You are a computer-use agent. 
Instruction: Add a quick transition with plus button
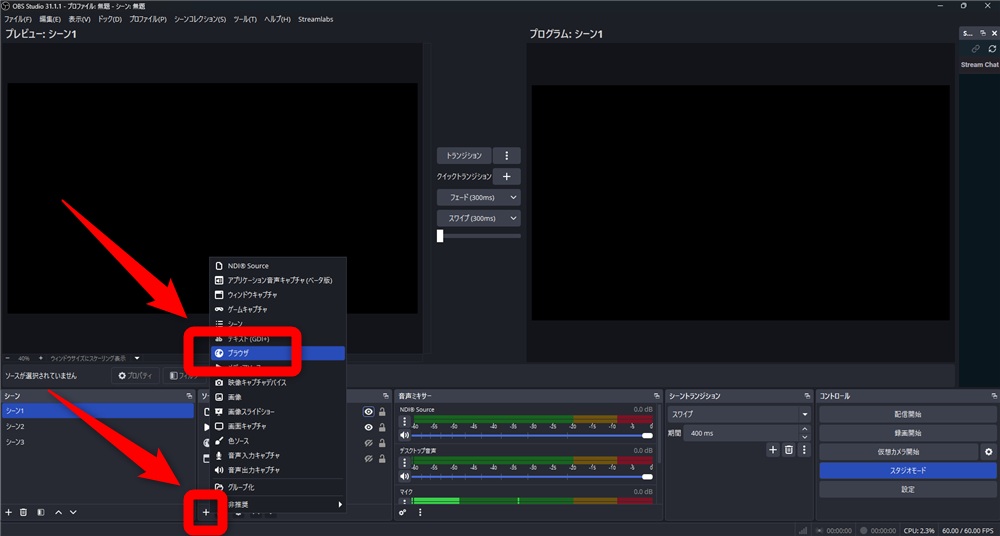click(507, 177)
